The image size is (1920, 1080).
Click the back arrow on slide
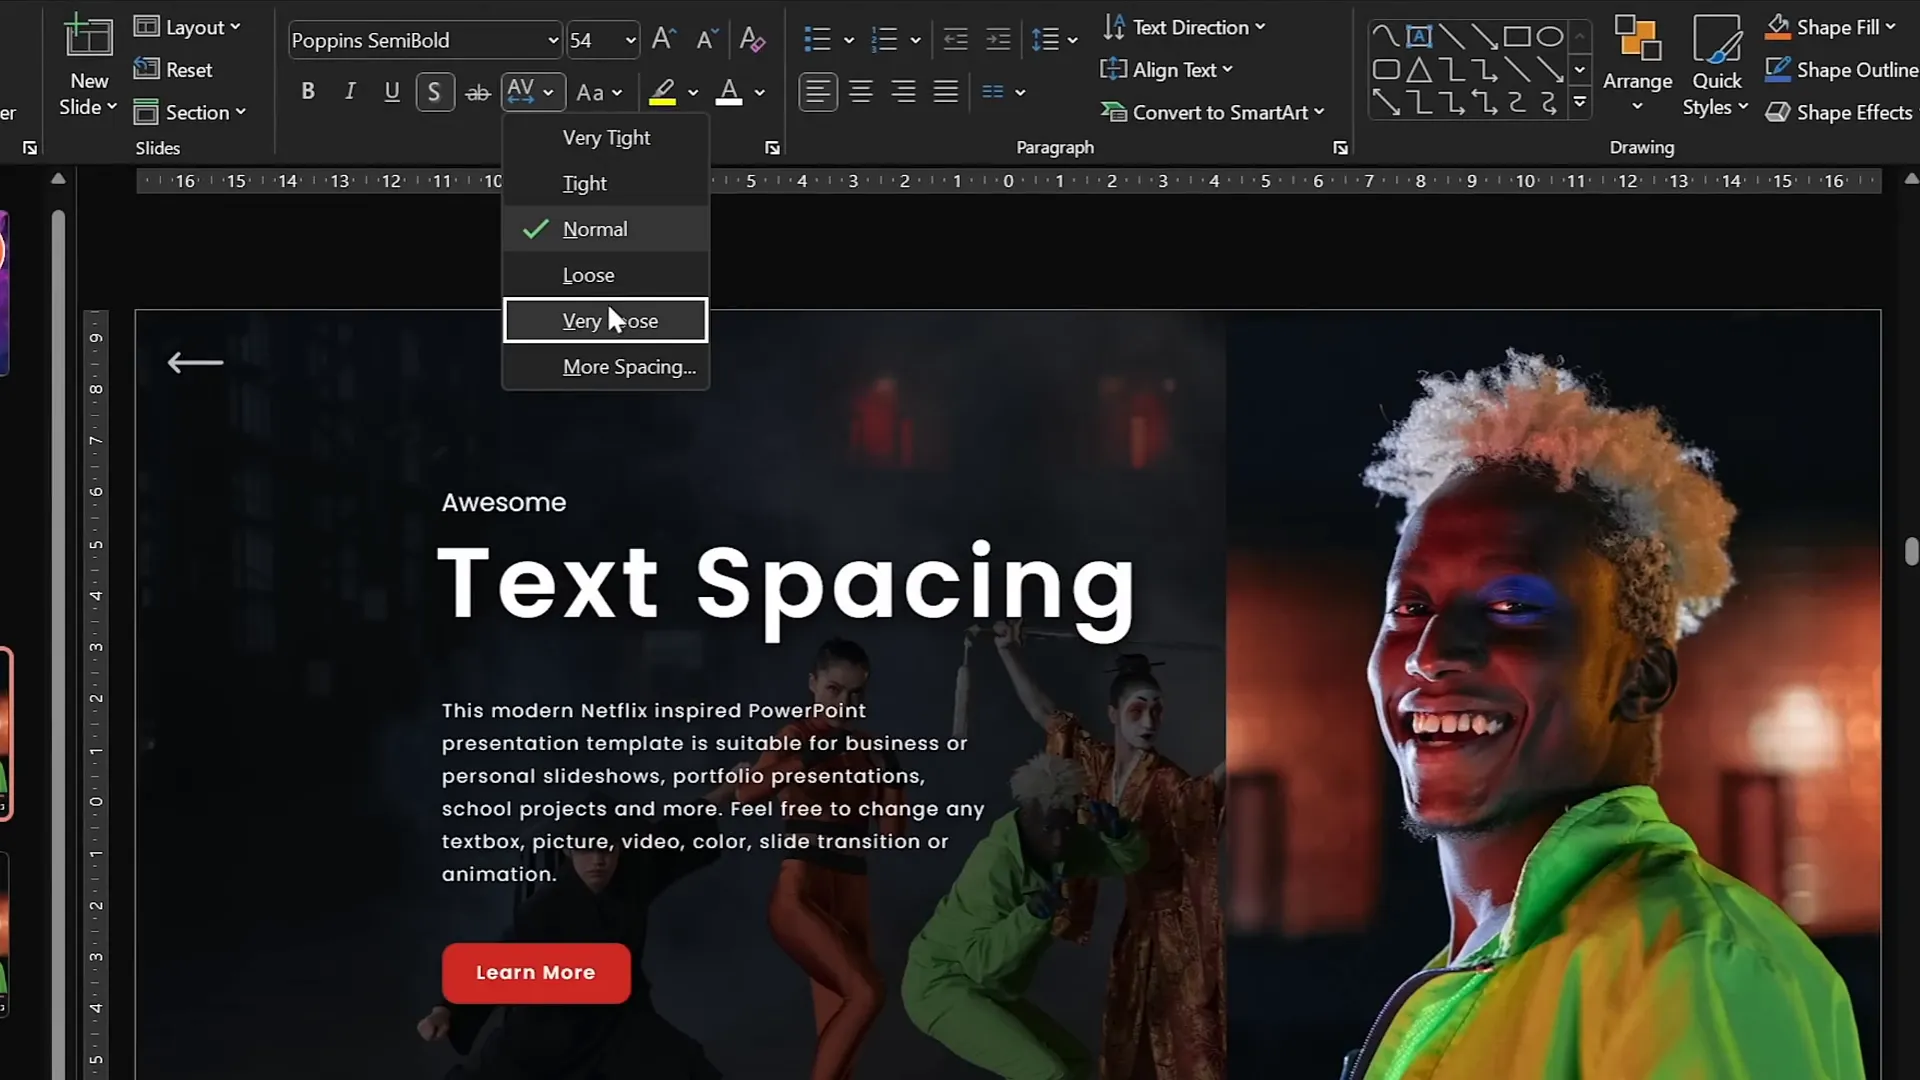point(195,362)
